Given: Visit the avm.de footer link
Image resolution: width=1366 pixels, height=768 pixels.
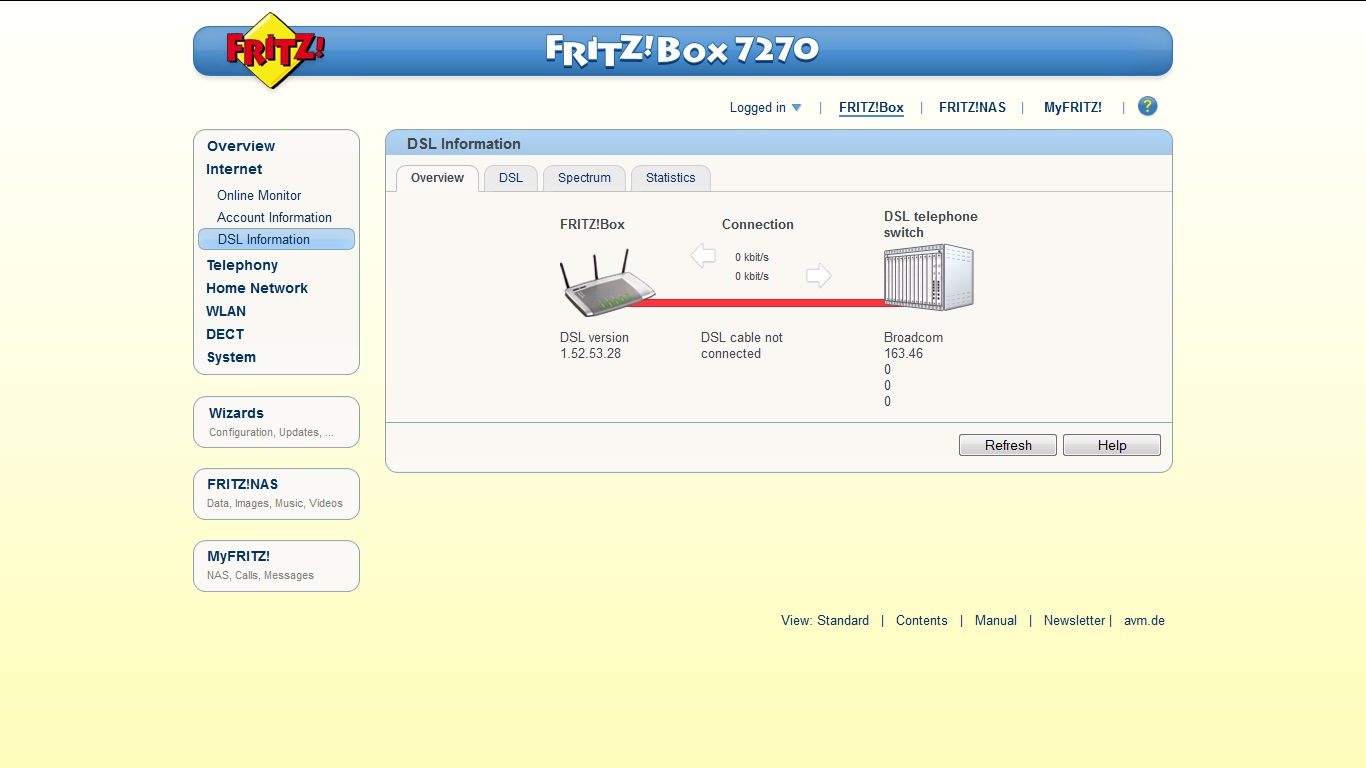Looking at the screenshot, I should click(1144, 621).
